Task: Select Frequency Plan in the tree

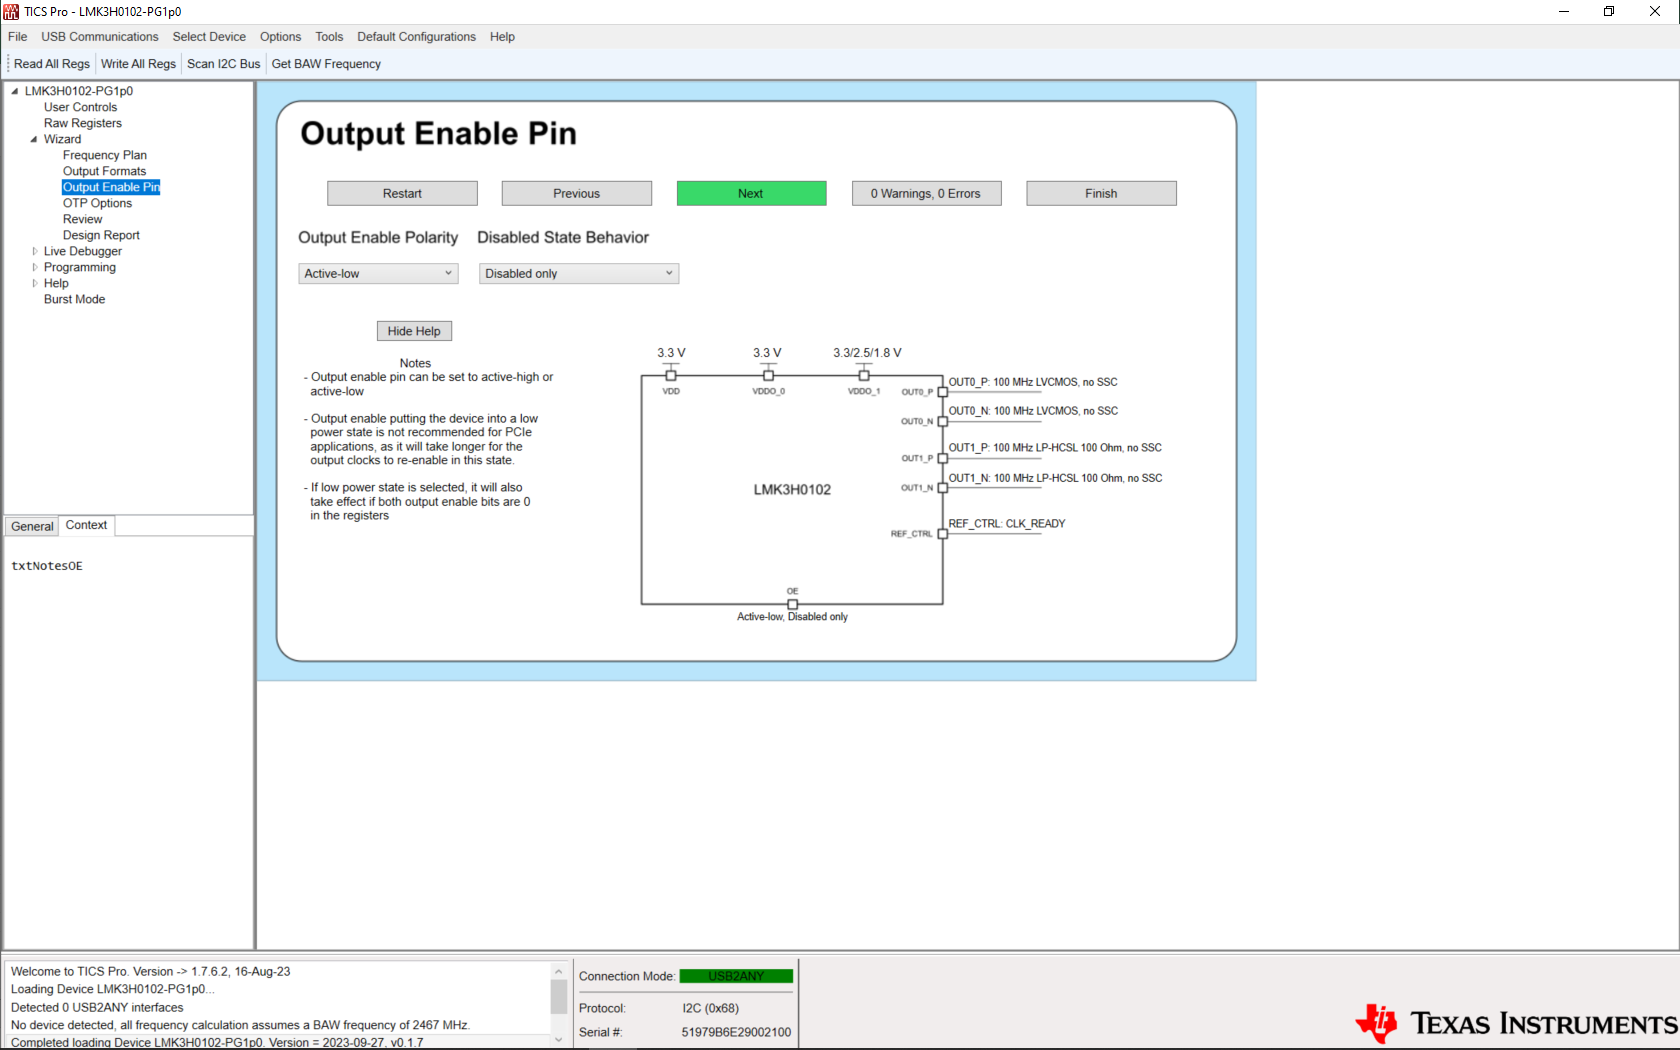Action: point(104,155)
